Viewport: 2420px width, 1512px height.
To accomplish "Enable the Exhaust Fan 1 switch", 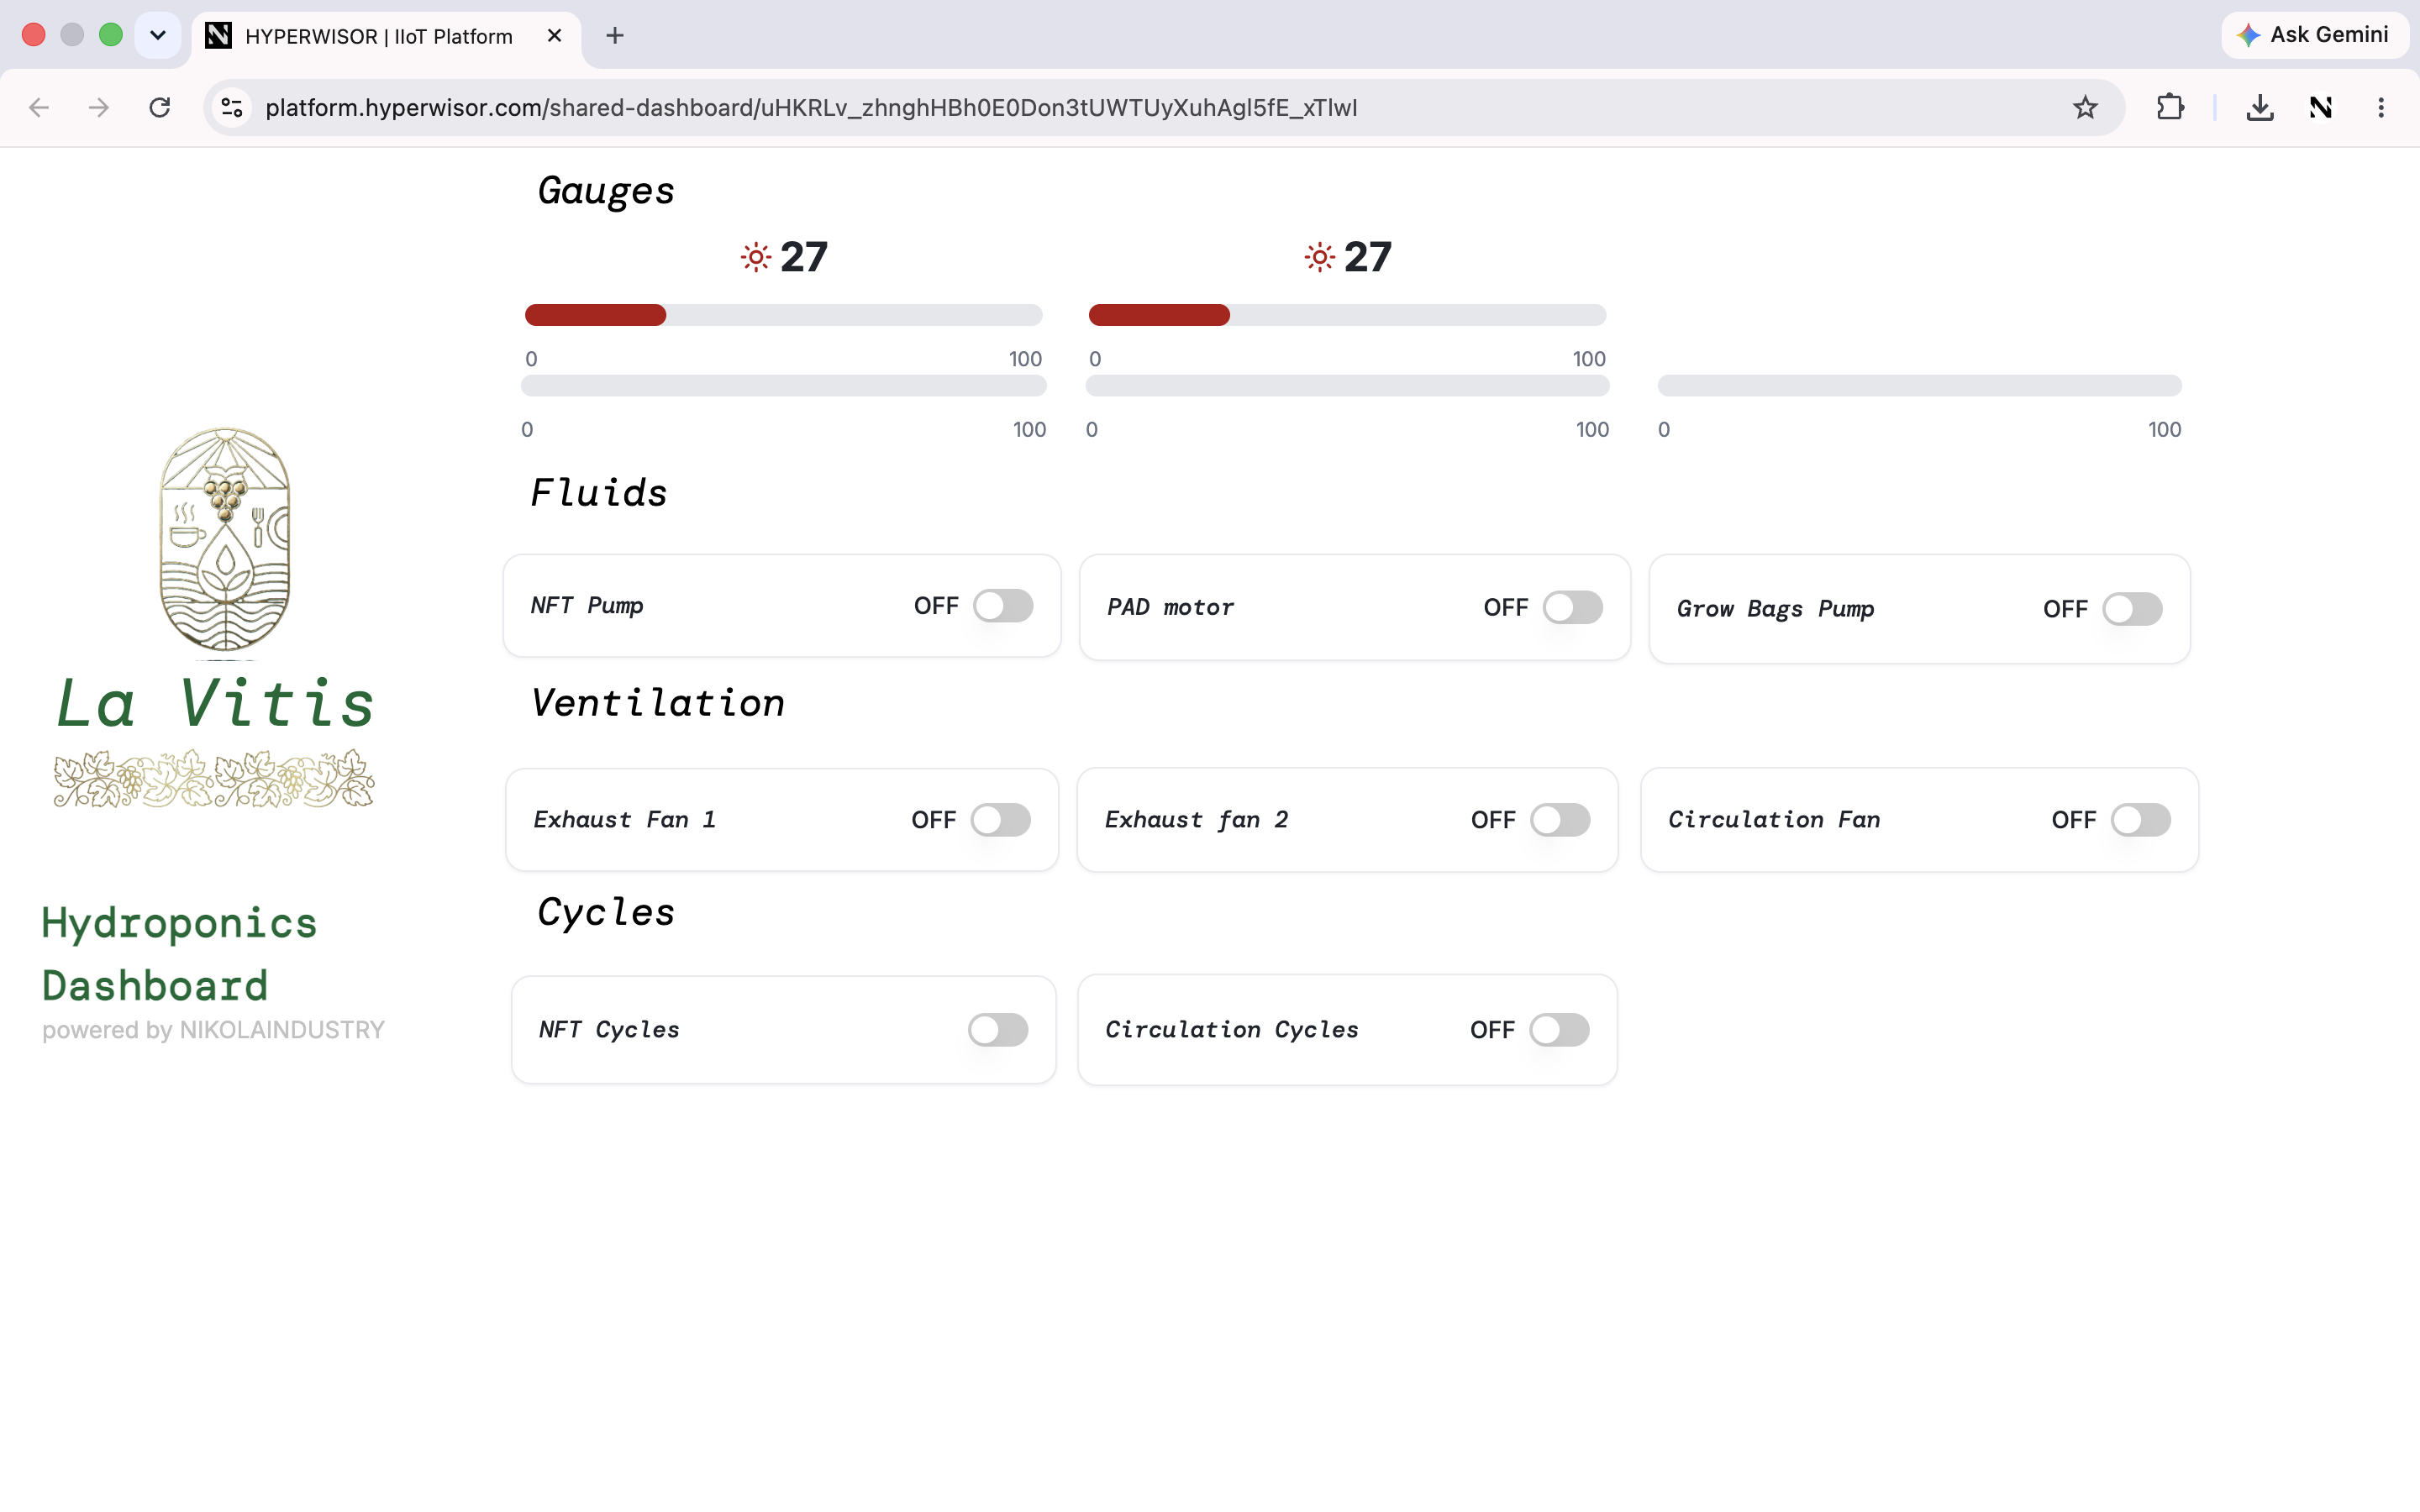I will pyautogui.click(x=1000, y=820).
